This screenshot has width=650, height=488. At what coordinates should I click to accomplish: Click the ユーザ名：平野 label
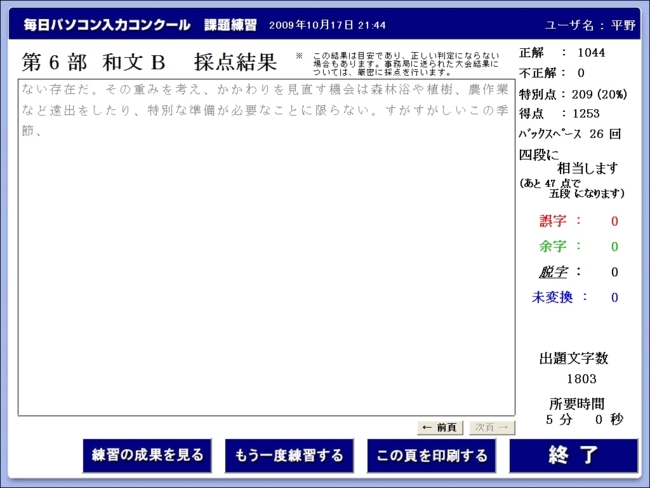[x=590, y=25]
